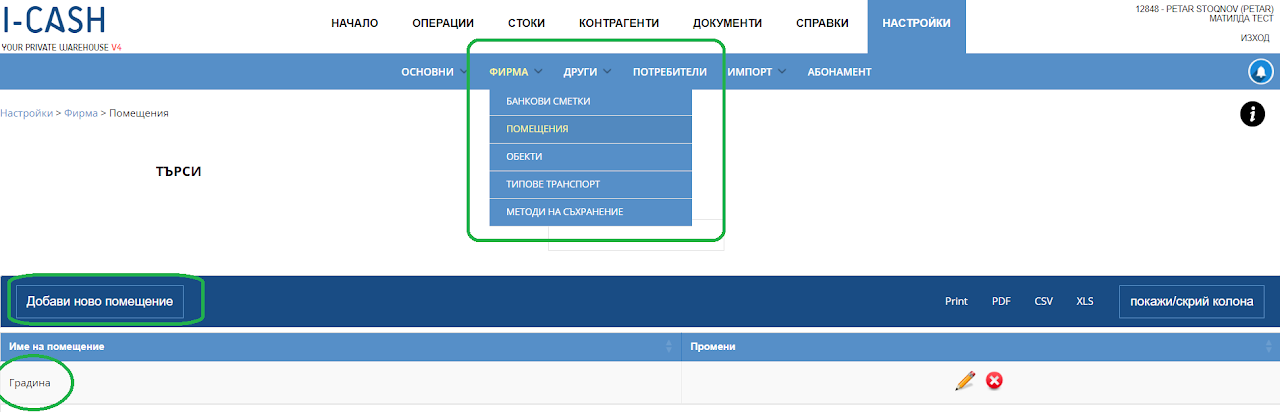The height and width of the screenshot is (412, 1280).
Task: Open the black info icon
Action: tap(1252, 114)
